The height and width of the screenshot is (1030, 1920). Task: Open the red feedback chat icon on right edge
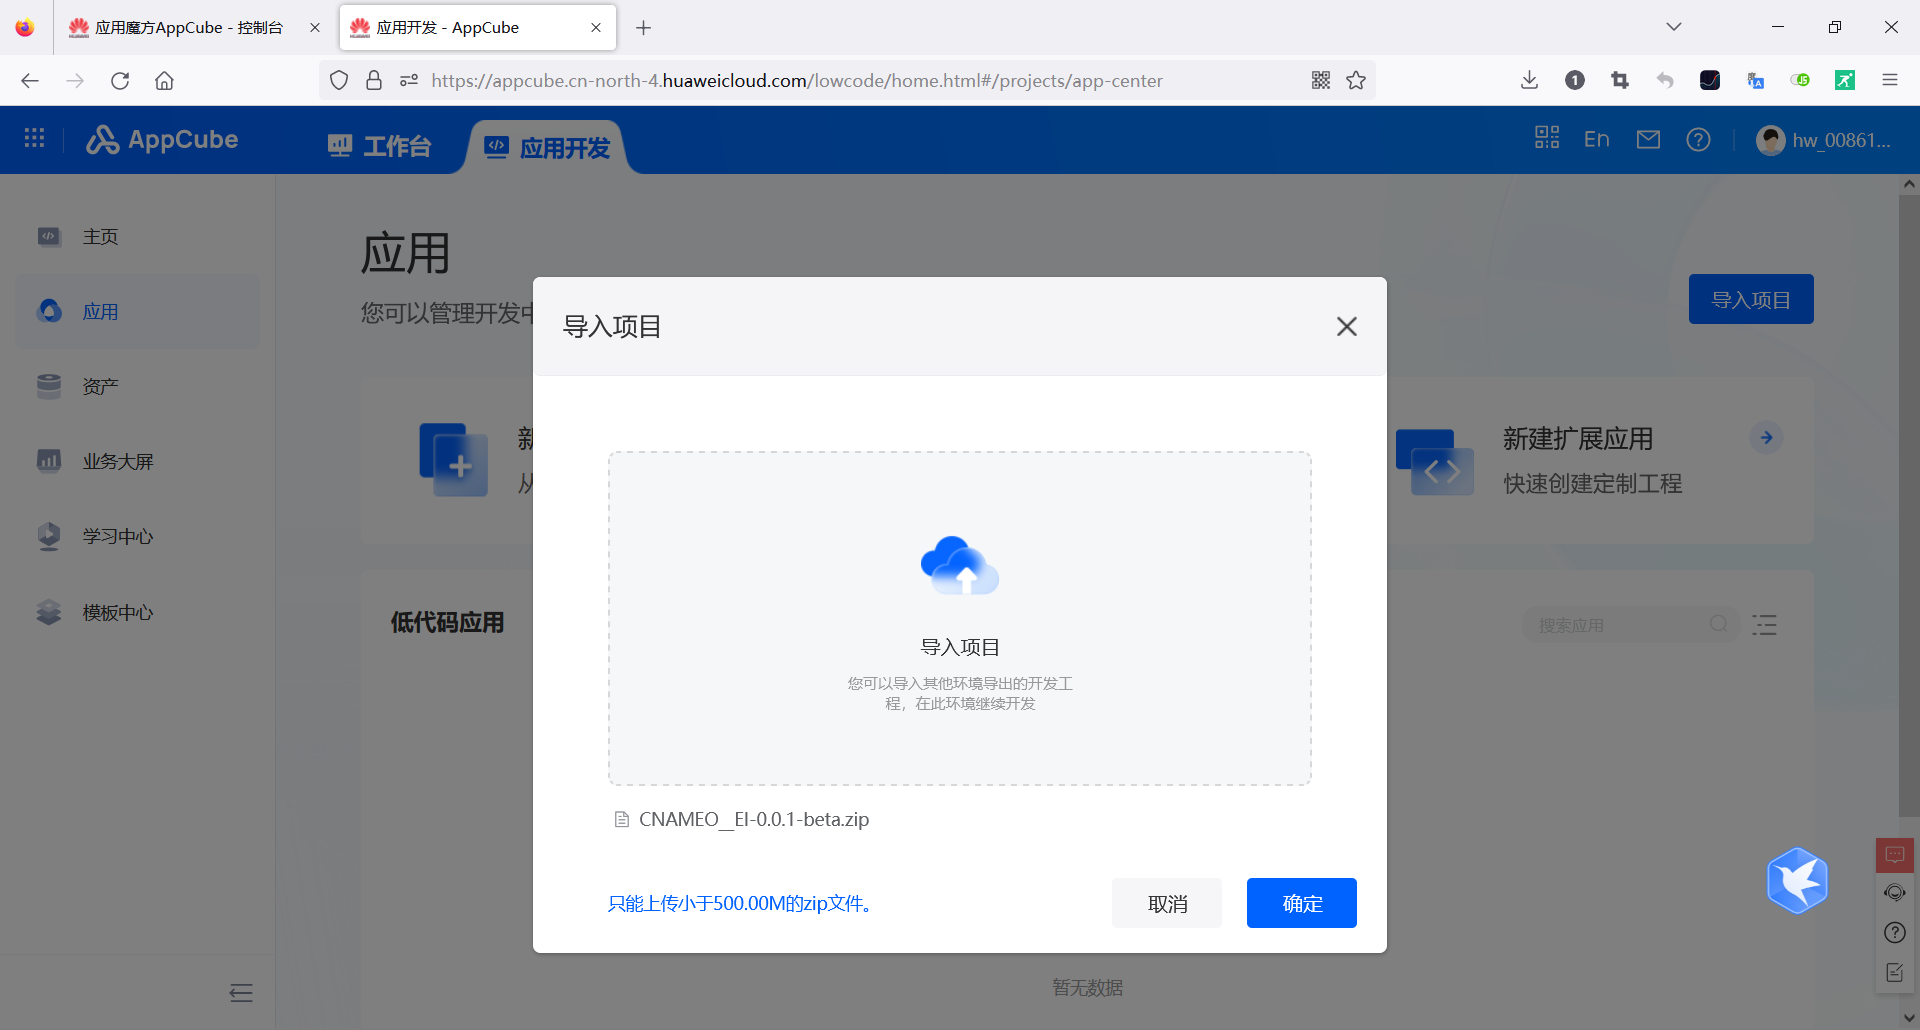click(x=1894, y=855)
